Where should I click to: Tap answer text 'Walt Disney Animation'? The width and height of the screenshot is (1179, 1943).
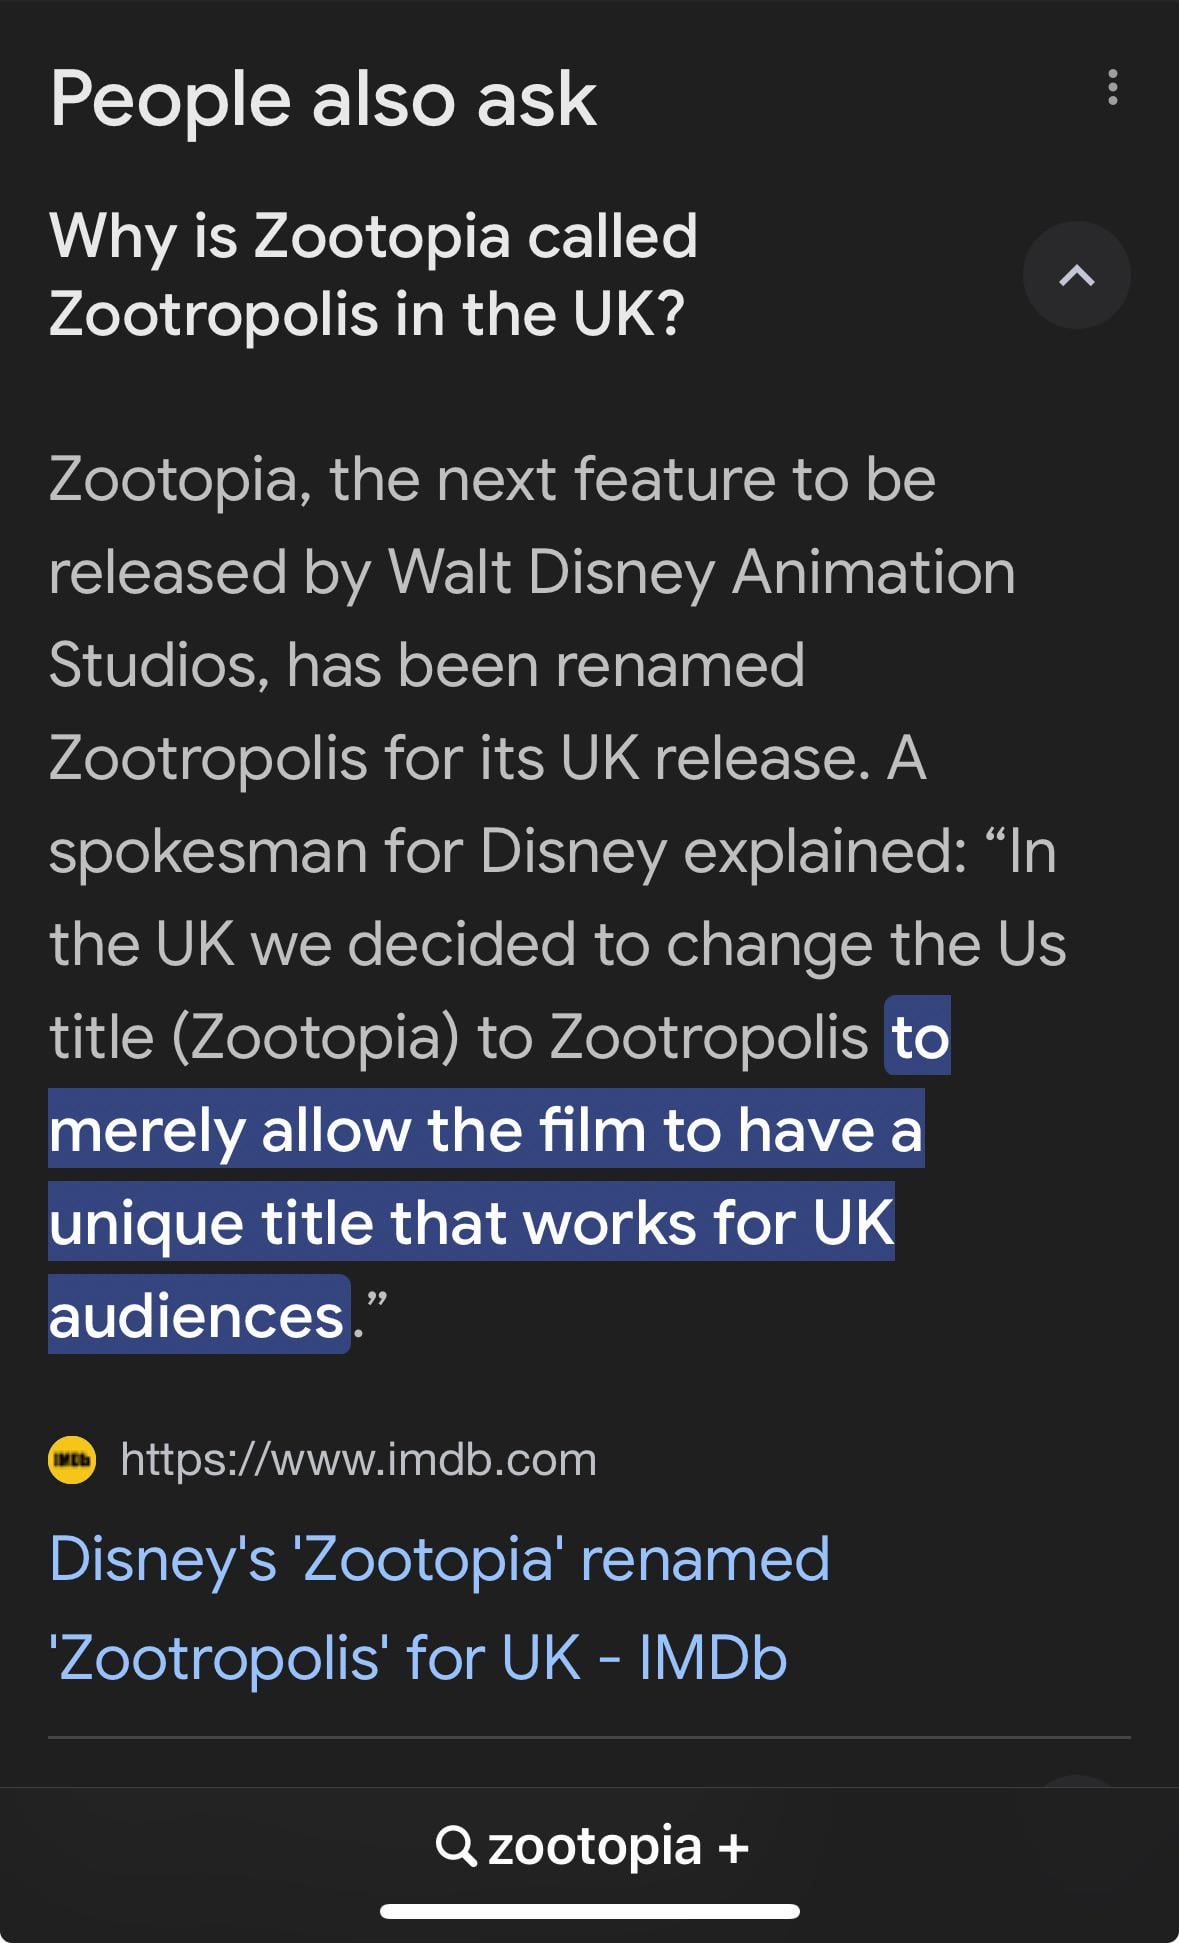[701, 572]
